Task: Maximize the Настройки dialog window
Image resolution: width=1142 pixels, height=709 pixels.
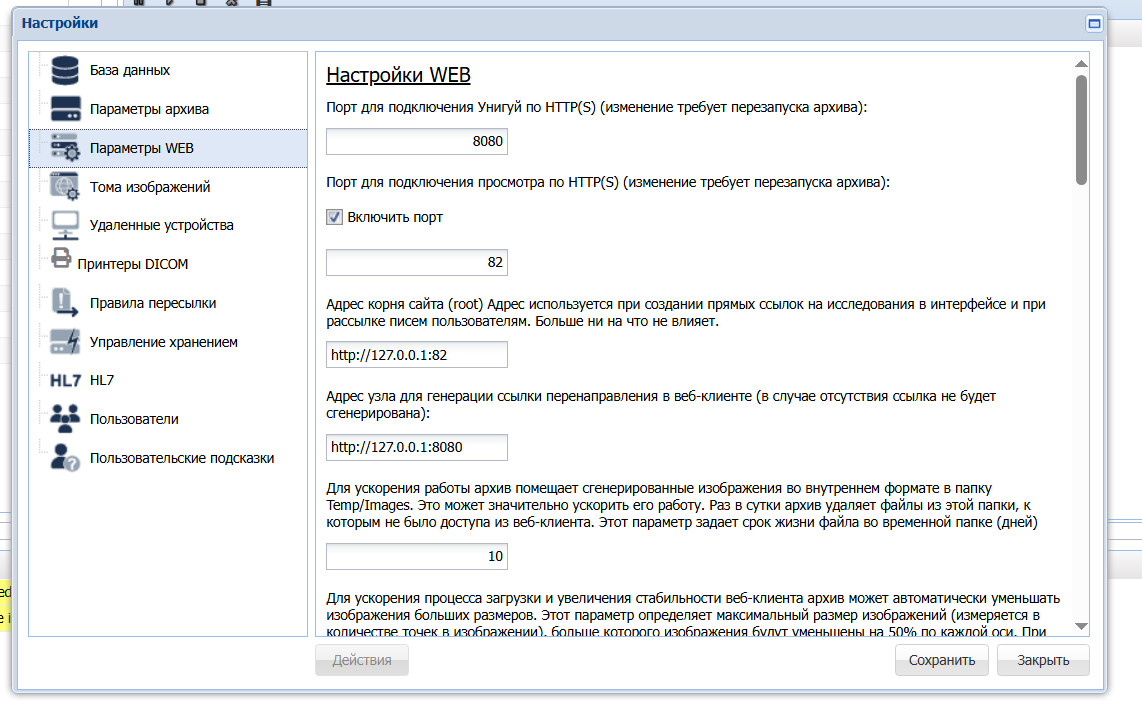Action: tap(1094, 24)
